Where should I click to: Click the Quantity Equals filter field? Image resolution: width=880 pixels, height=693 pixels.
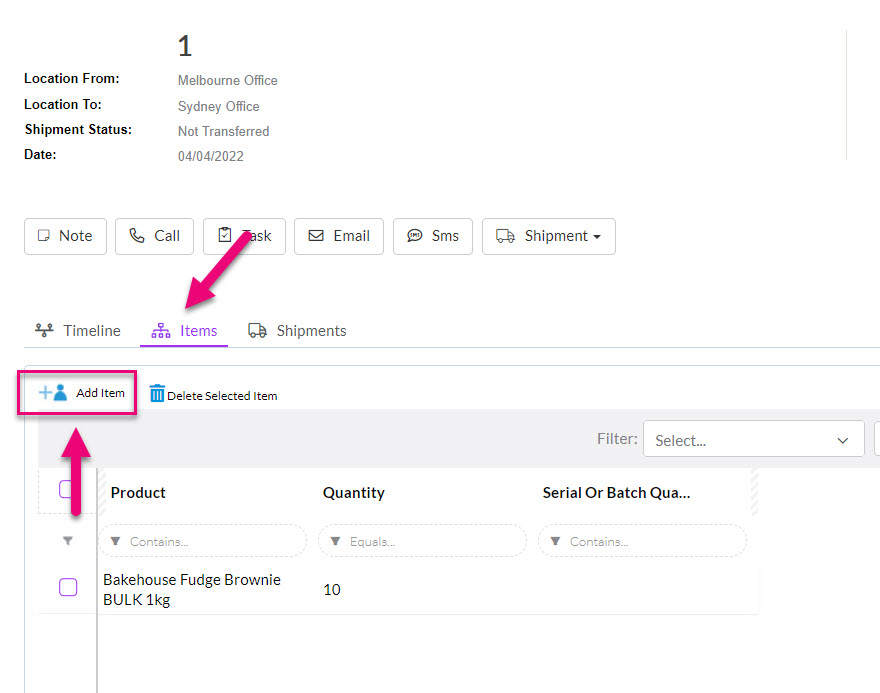coord(422,541)
